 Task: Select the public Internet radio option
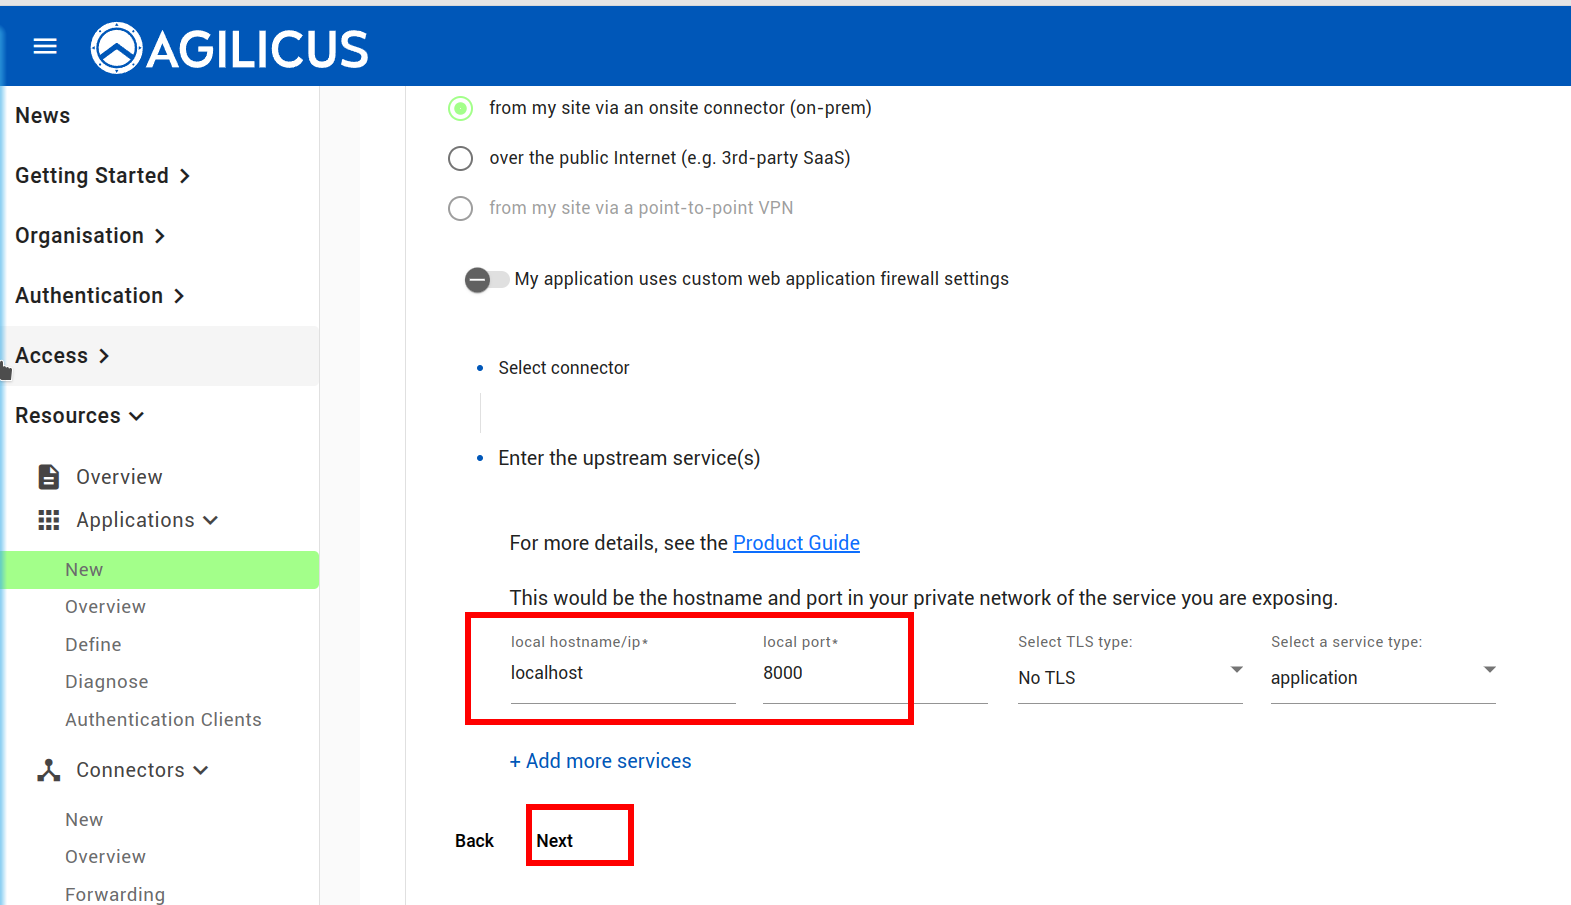(461, 158)
